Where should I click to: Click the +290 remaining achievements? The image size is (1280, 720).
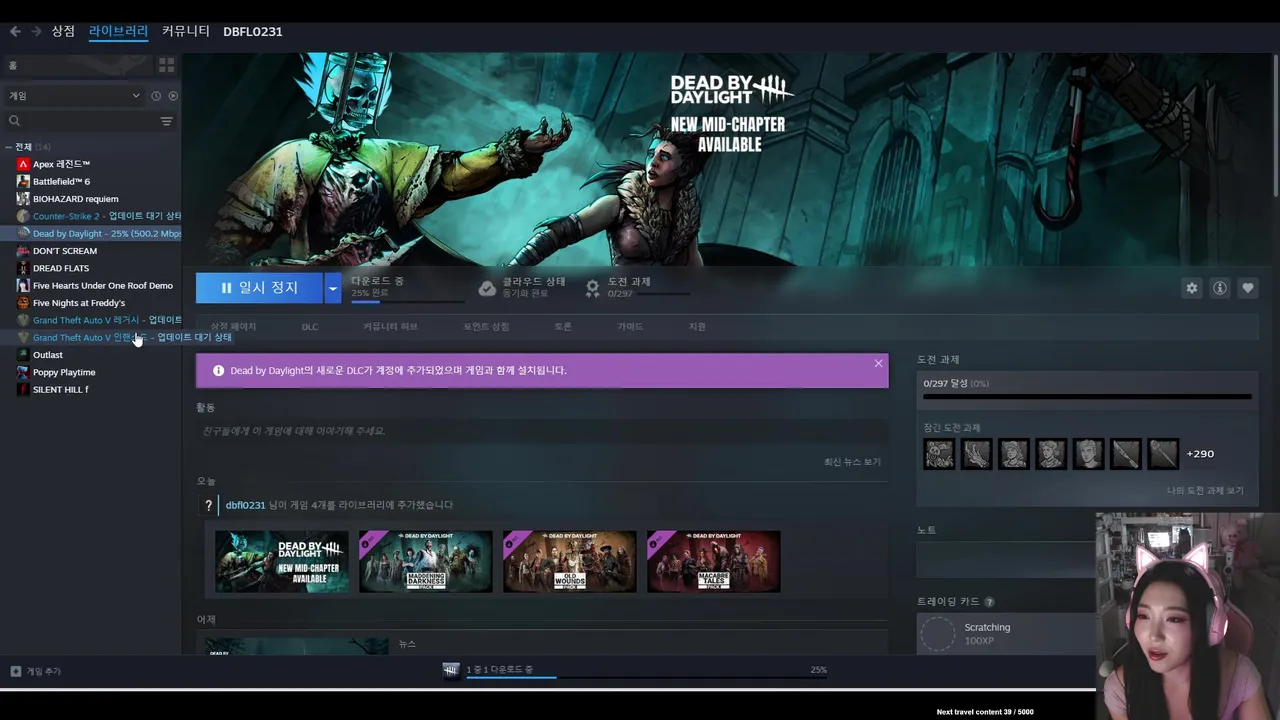[x=1200, y=454]
